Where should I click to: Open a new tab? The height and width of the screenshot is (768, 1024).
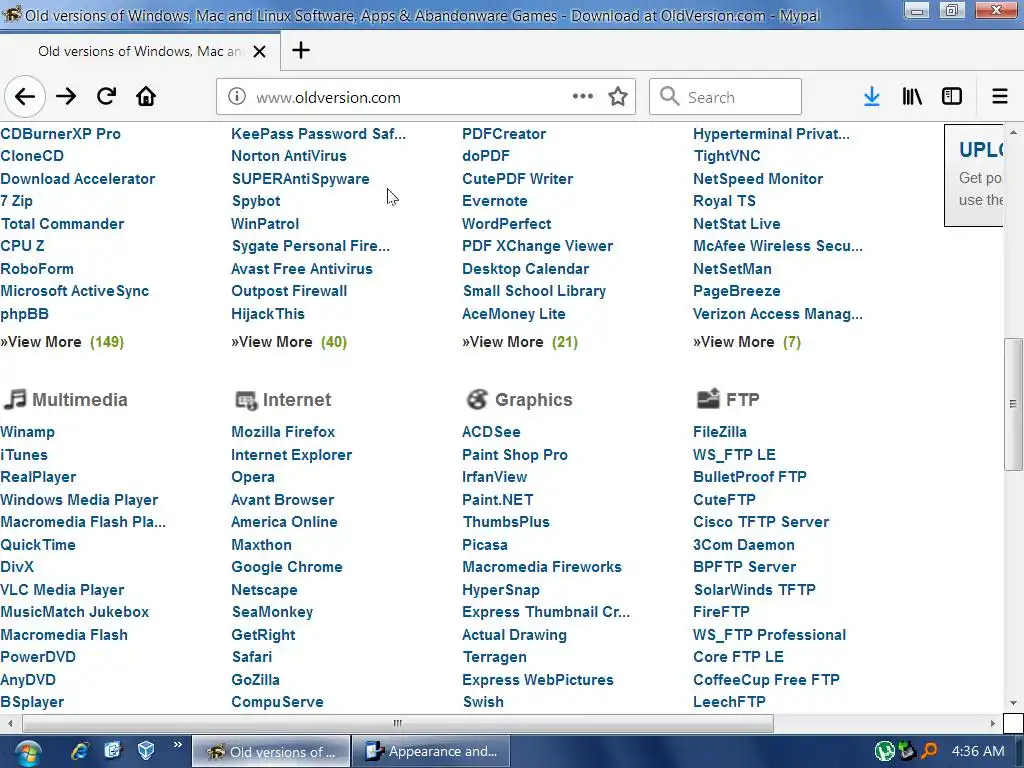tap(301, 50)
